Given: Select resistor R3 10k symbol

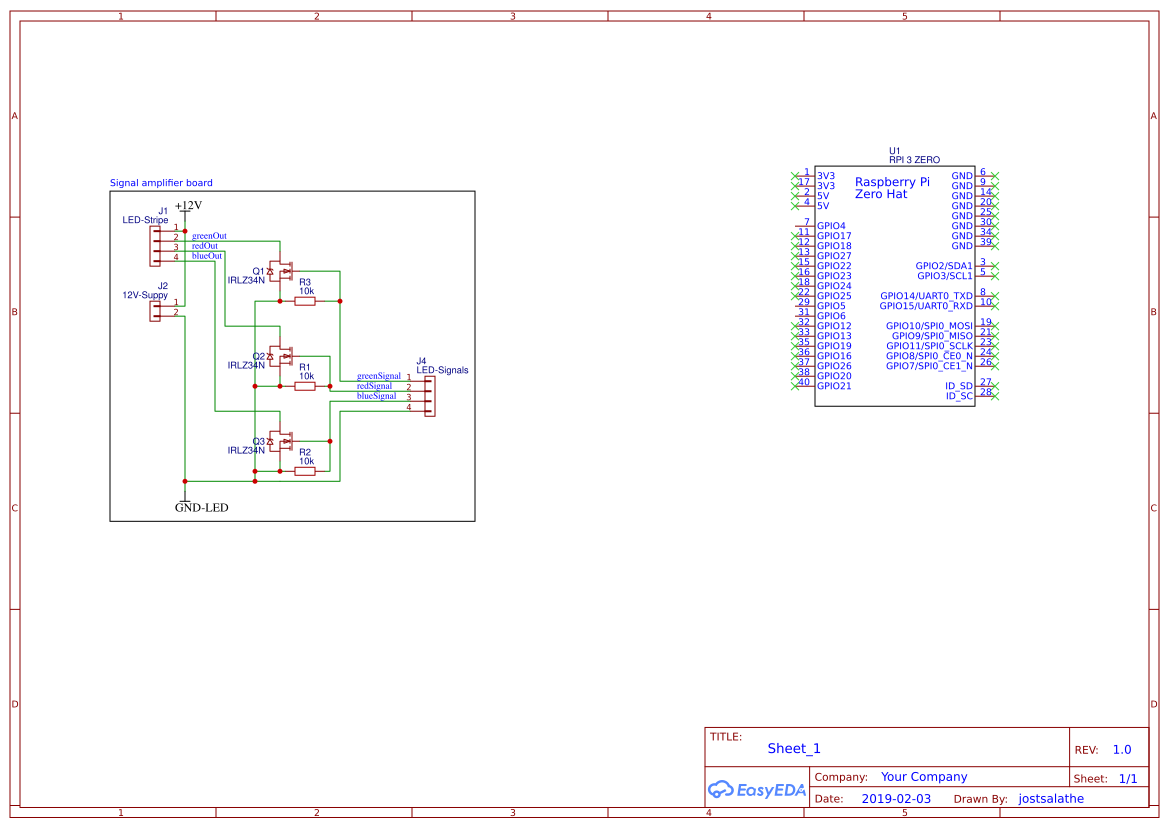Looking at the screenshot, I should (305, 300).
